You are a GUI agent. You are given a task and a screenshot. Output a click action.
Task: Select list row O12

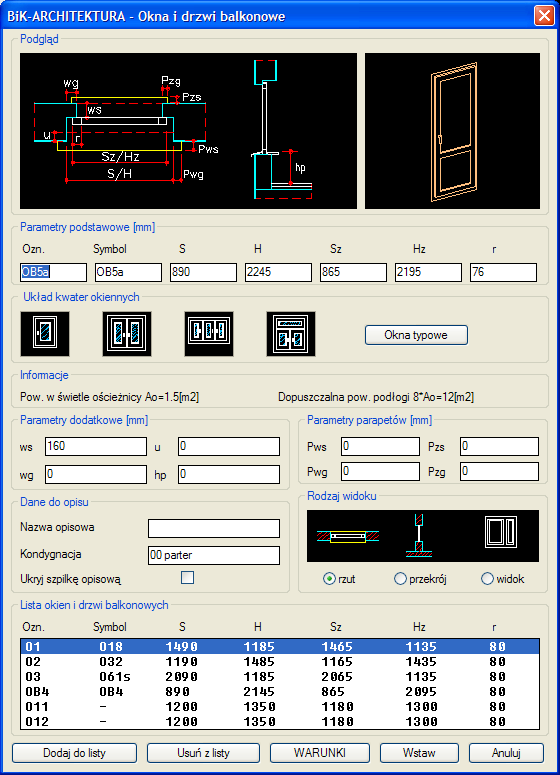point(280,722)
